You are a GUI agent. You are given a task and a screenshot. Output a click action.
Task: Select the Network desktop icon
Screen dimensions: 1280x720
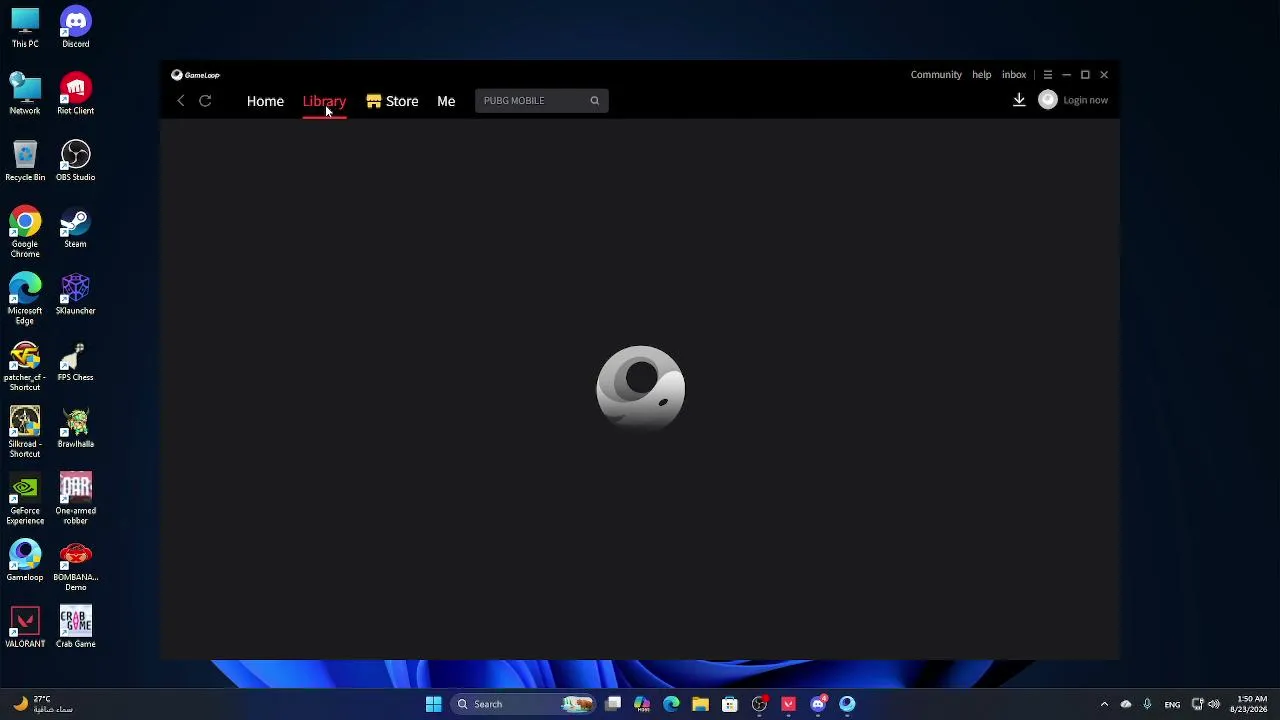point(25,94)
